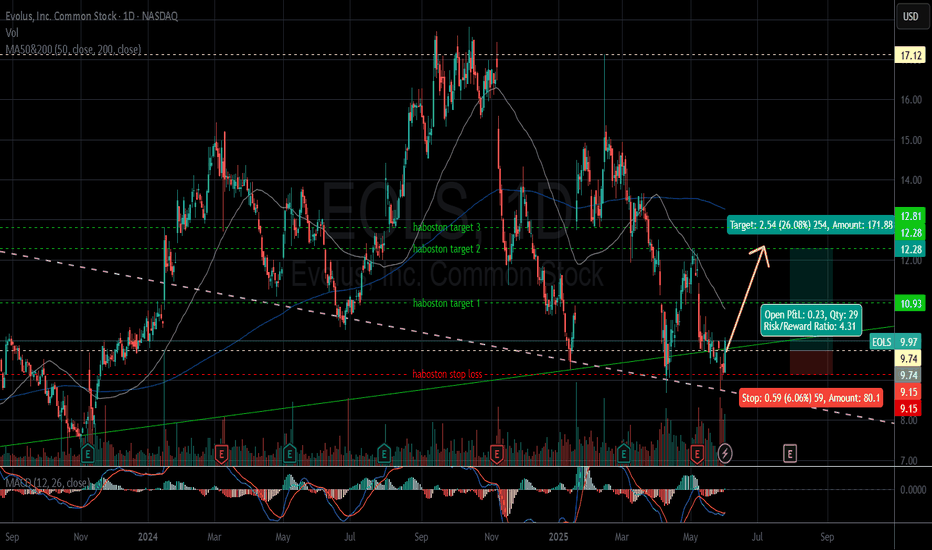Select the red loss zone of long position
The width and height of the screenshot is (932, 550).
(x=811, y=363)
